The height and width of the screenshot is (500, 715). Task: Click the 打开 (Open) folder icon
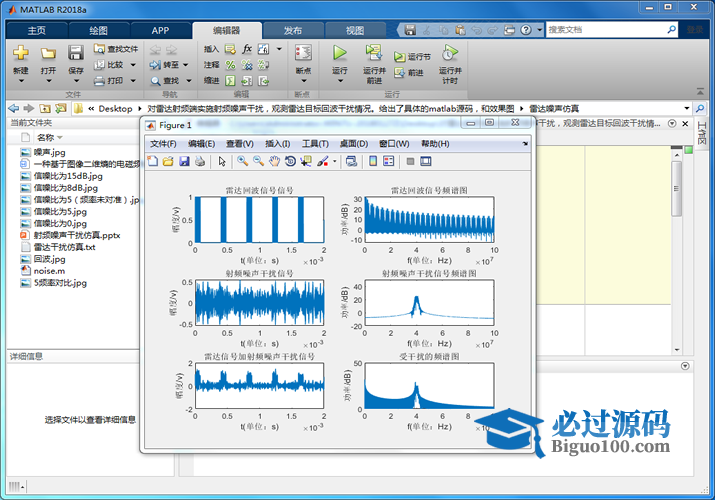click(x=48, y=53)
